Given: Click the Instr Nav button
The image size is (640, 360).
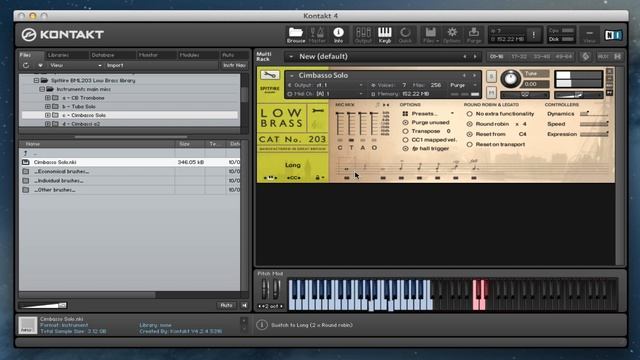Looking at the screenshot, I should pos(234,65).
